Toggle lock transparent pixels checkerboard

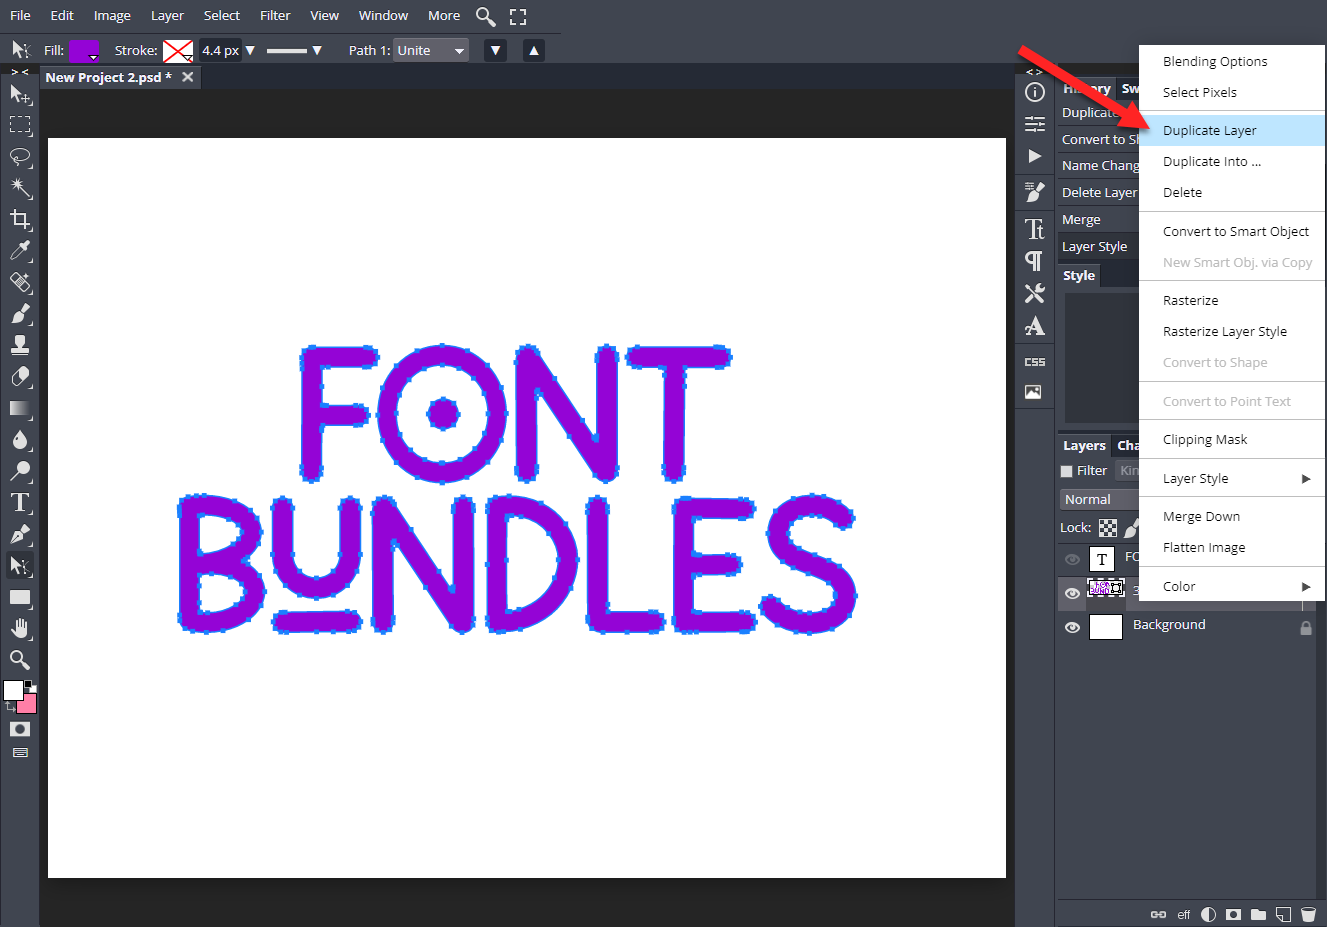click(1108, 528)
